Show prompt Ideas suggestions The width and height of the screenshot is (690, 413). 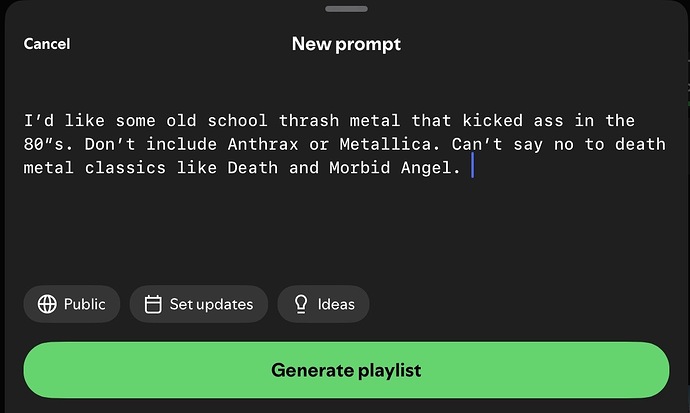[334, 304]
